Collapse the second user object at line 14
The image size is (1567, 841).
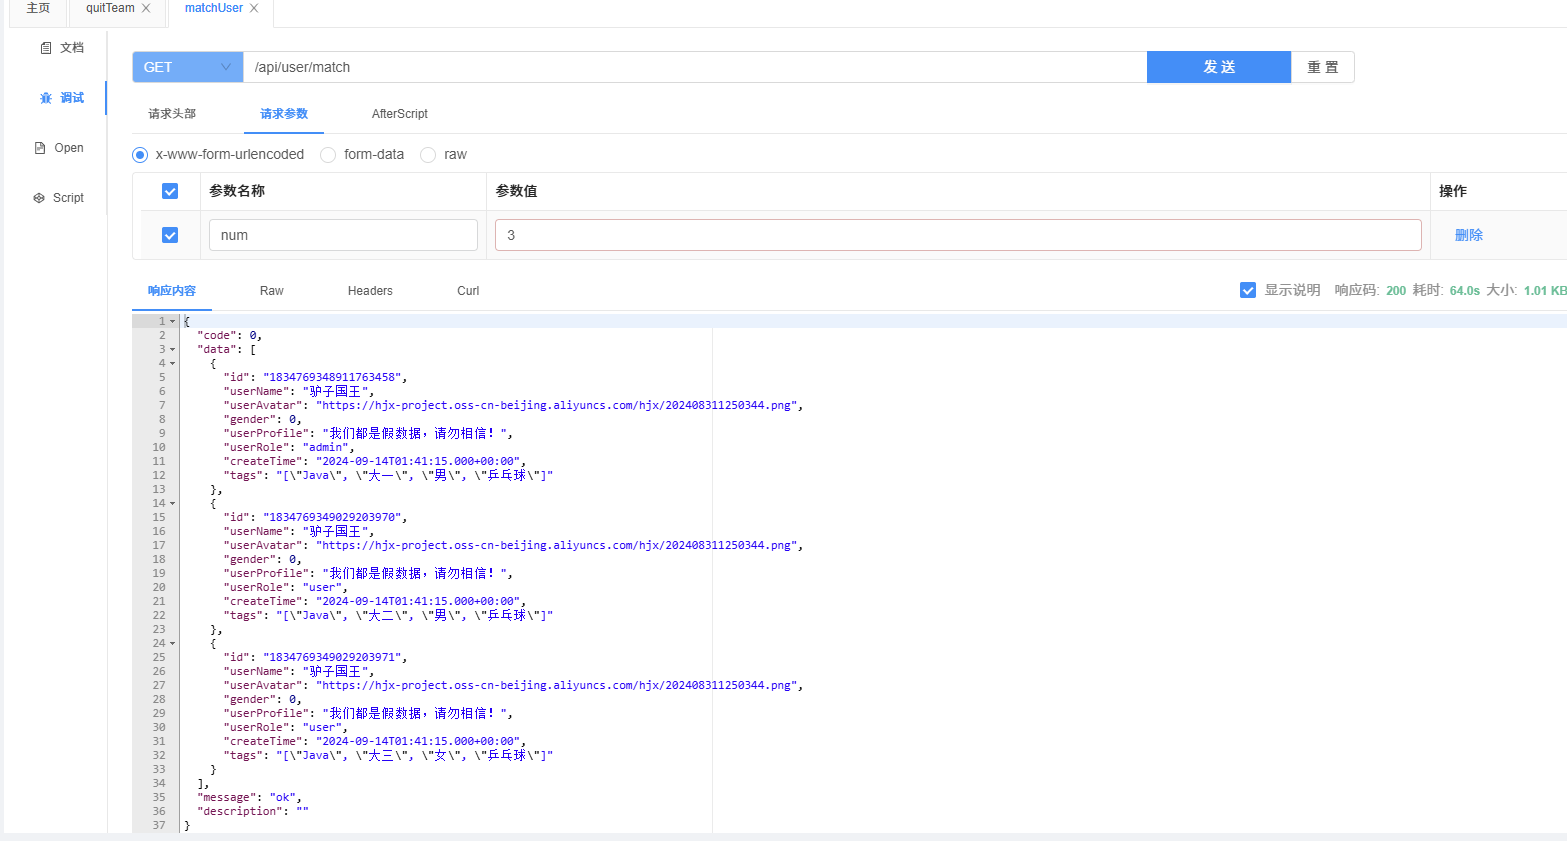(172, 504)
